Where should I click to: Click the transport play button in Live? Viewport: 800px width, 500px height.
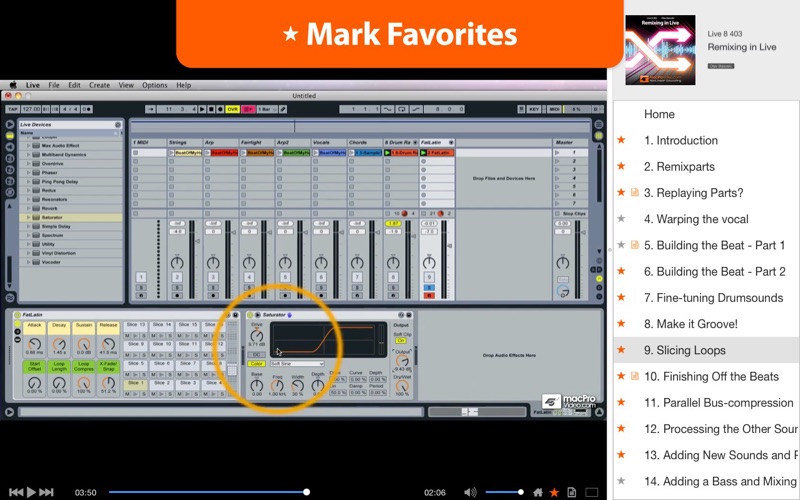[202, 109]
